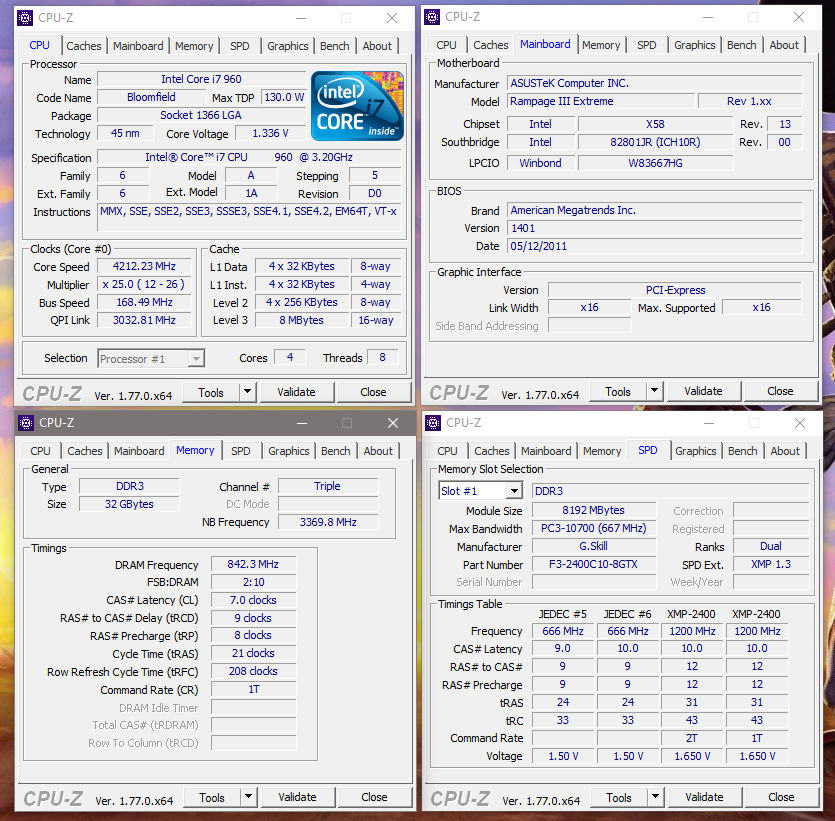Open the Graphics tab in the SPD window
This screenshot has width=835, height=821.
[x=695, y=451]
